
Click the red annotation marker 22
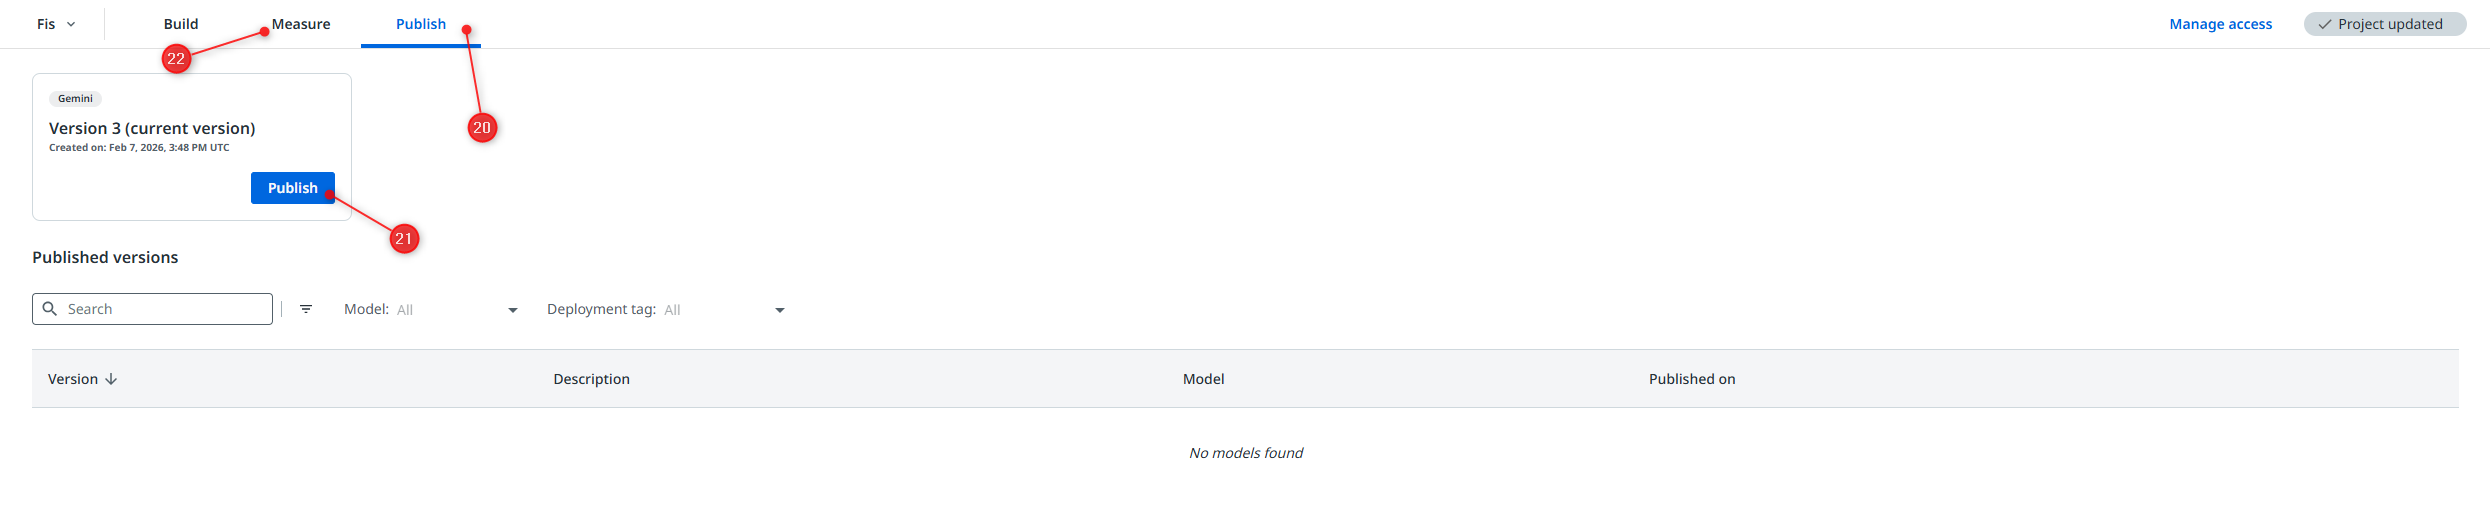pos(176,59)
